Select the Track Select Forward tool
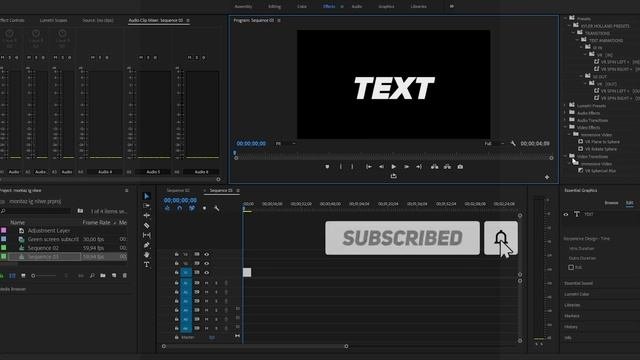 click(147, 206)
